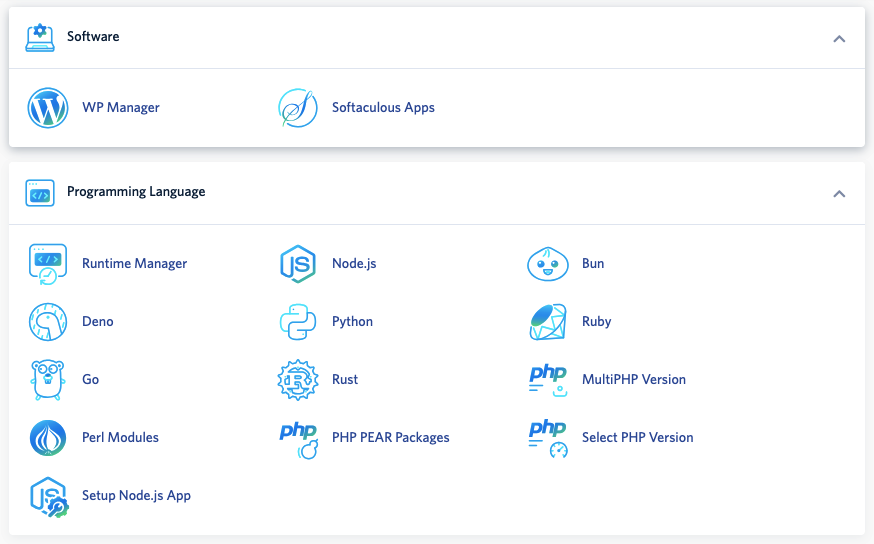This screenshot has height=544, width=874.
Task: Click the Programming Language code icon
Action: (x=40, y=193)
